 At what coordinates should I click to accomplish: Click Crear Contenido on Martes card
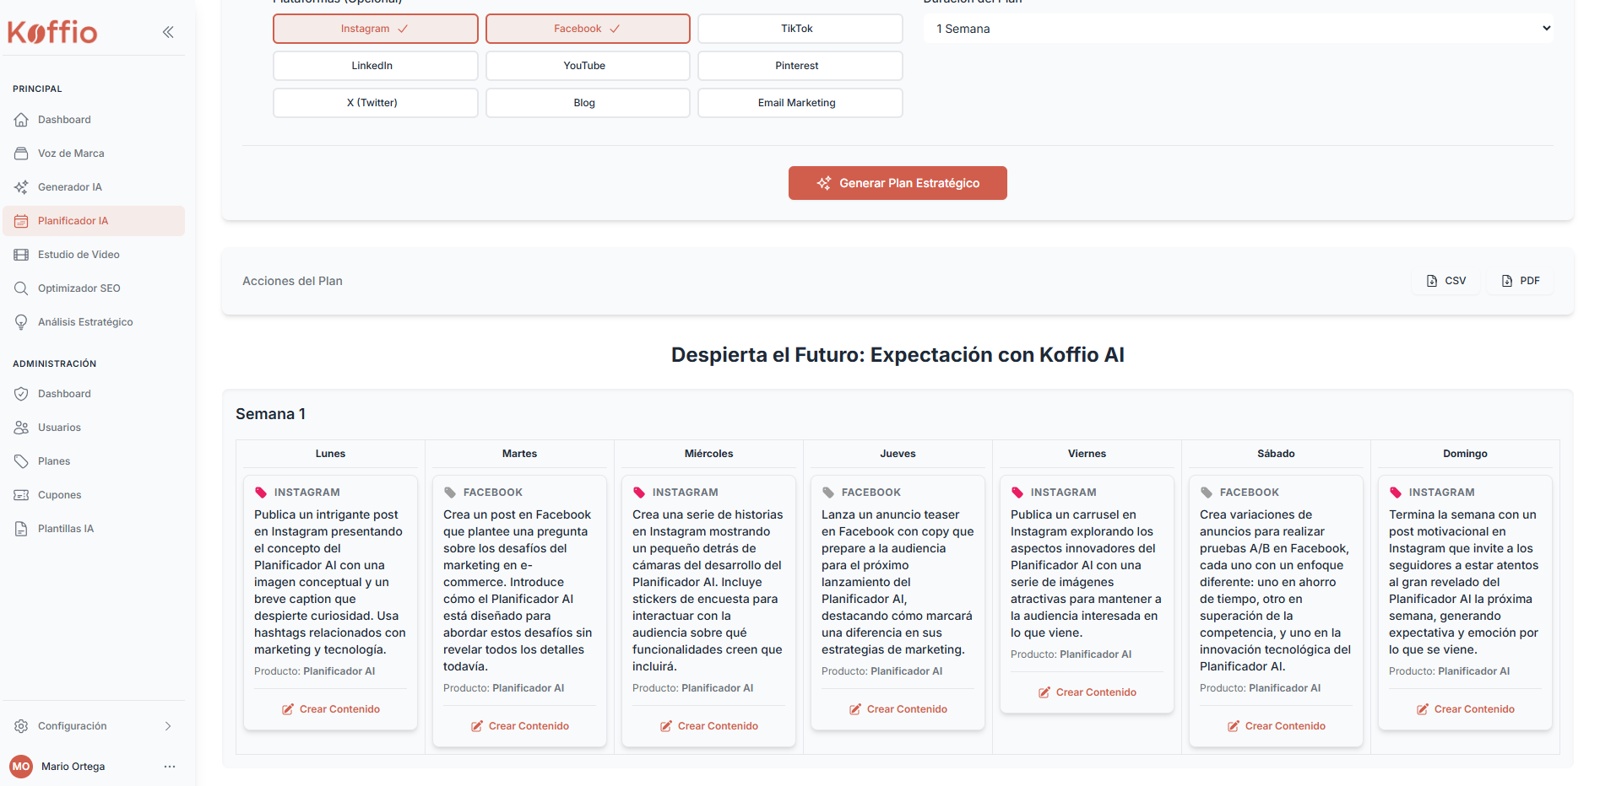(519, 726)
